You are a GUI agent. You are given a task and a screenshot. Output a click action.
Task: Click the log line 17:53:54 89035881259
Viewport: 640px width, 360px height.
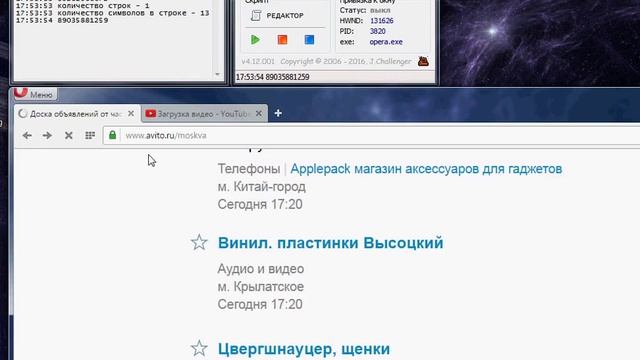(x=62, y=20)
